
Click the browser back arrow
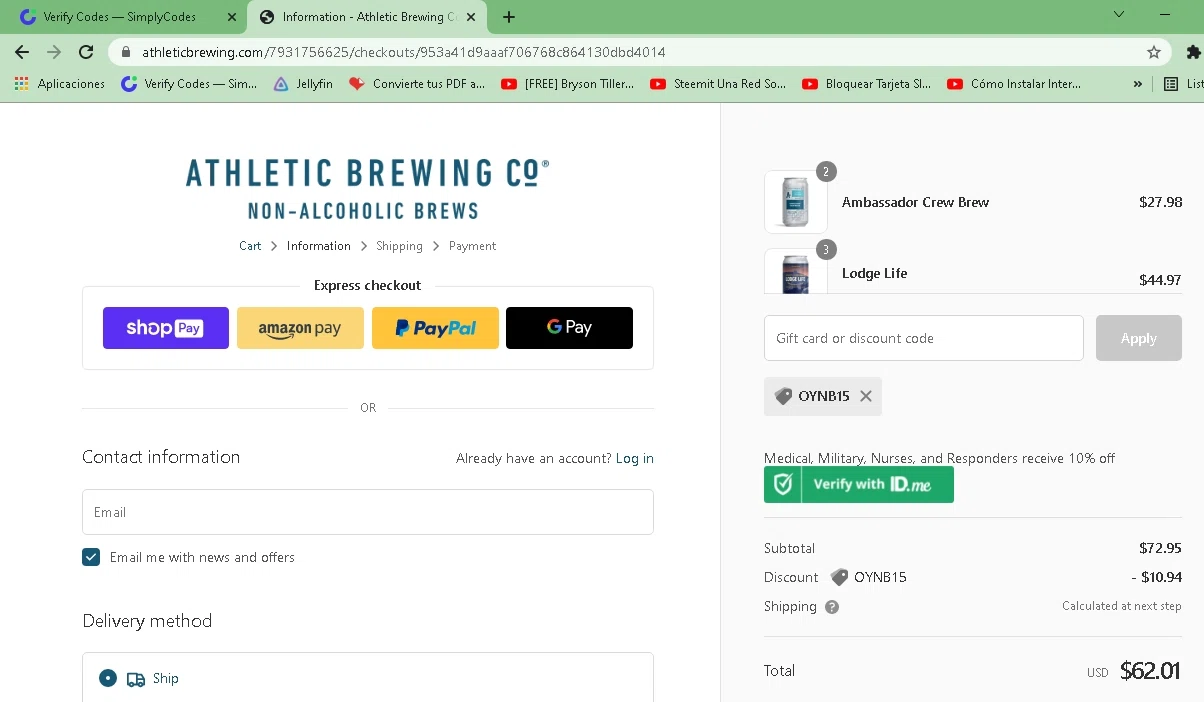click(22, 52)
